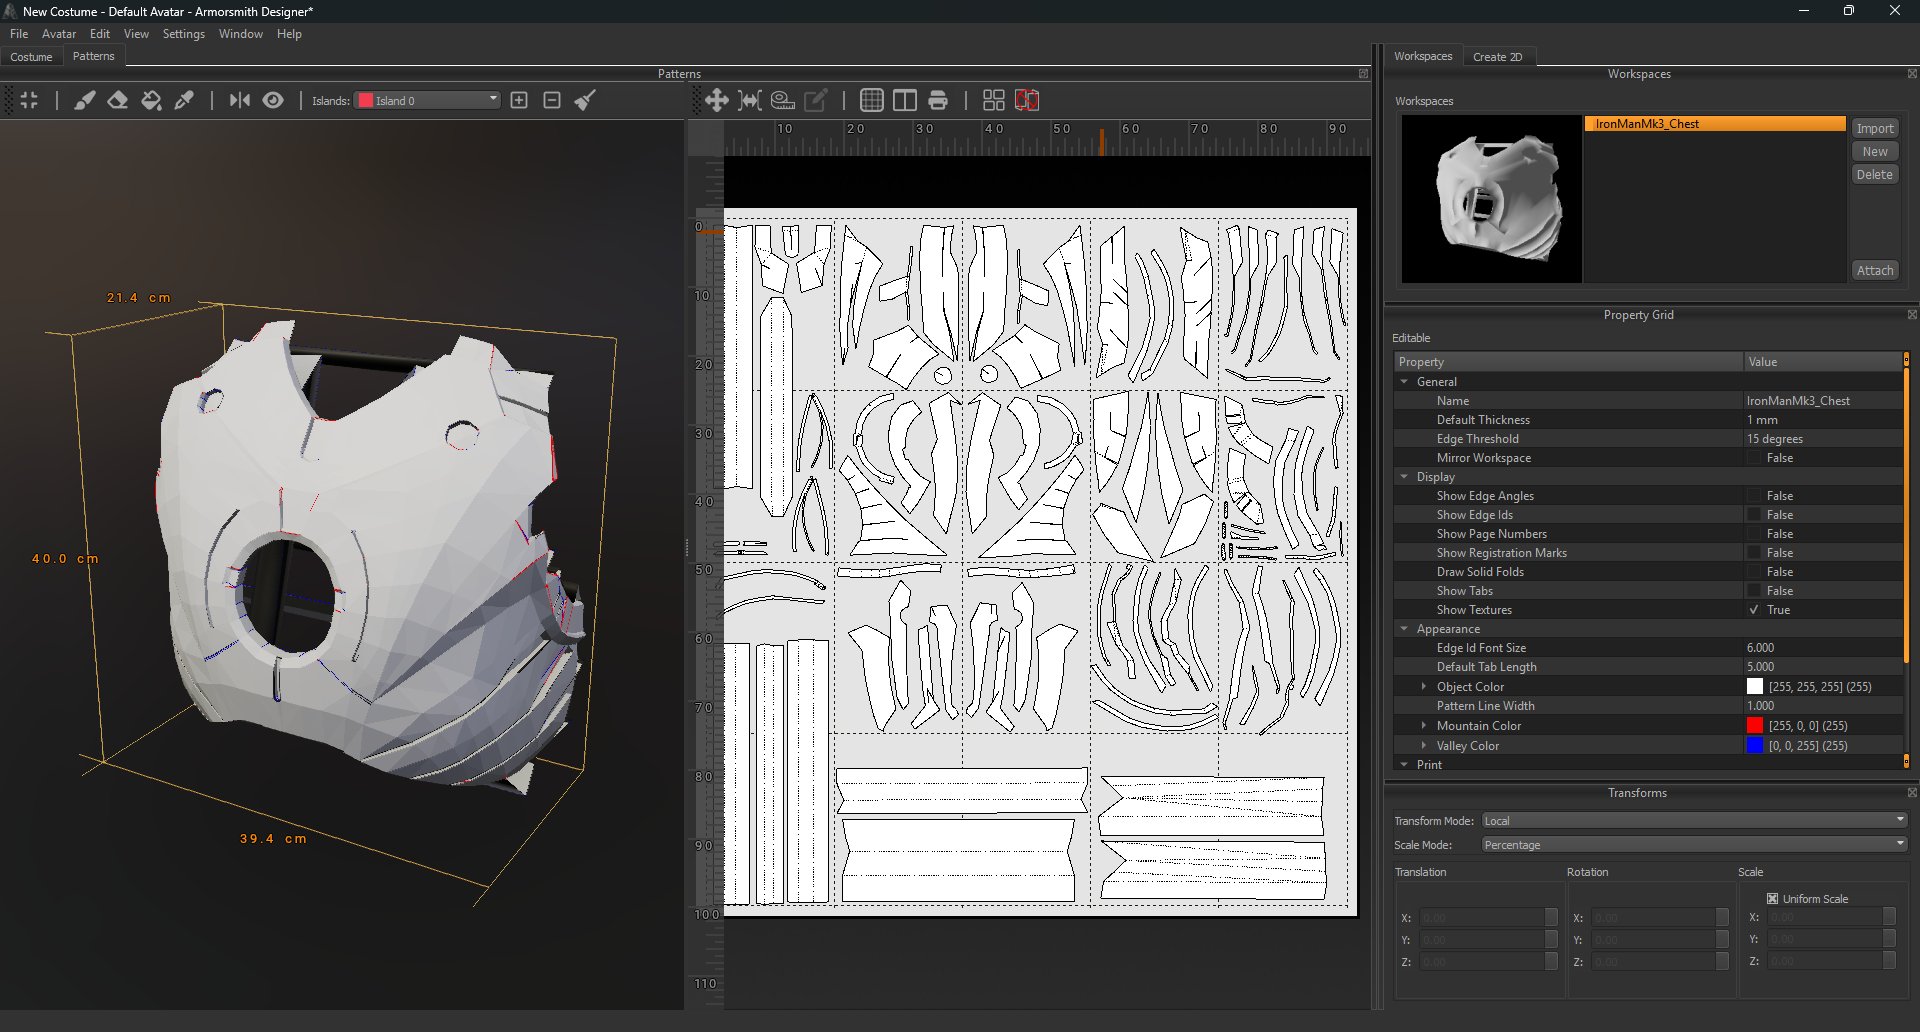Enable the Show Page Numbers checkbox

pos(1754,534)
